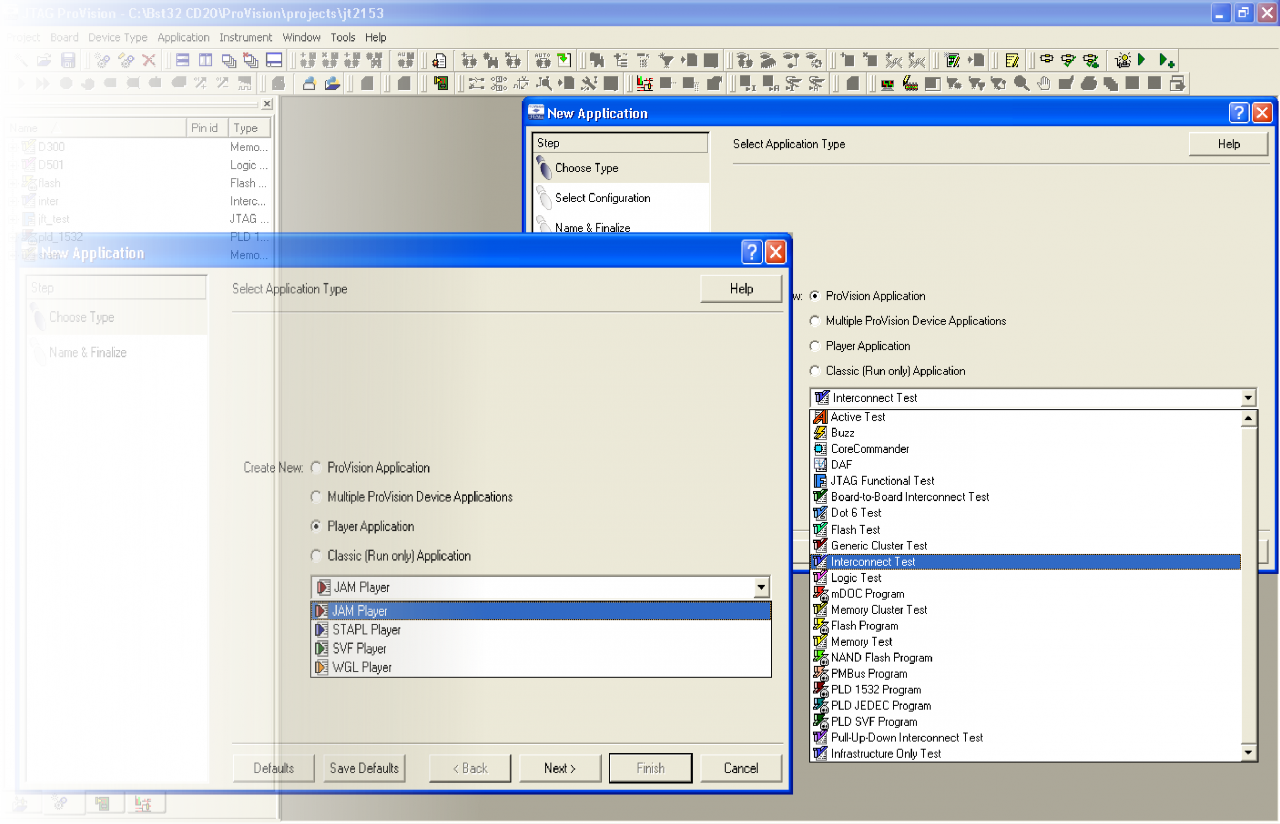Click Help button in front dialog
Image resolution: width=1280 pixels, height=824 pixels.
[741, 289]
